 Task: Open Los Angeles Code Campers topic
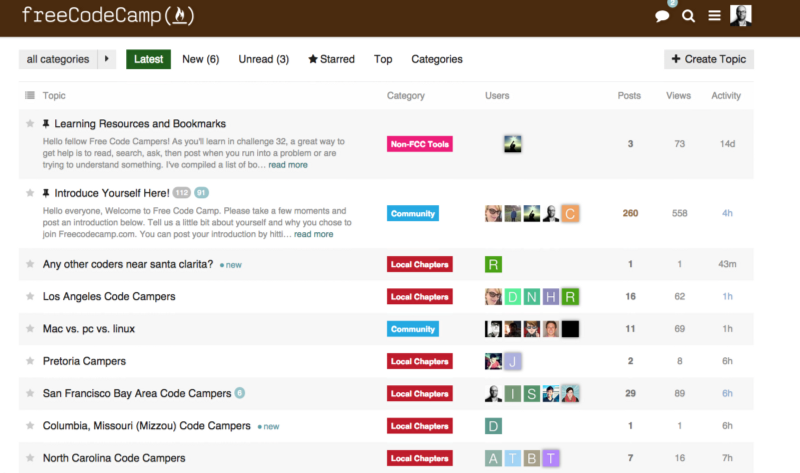(x=109, y=296)
